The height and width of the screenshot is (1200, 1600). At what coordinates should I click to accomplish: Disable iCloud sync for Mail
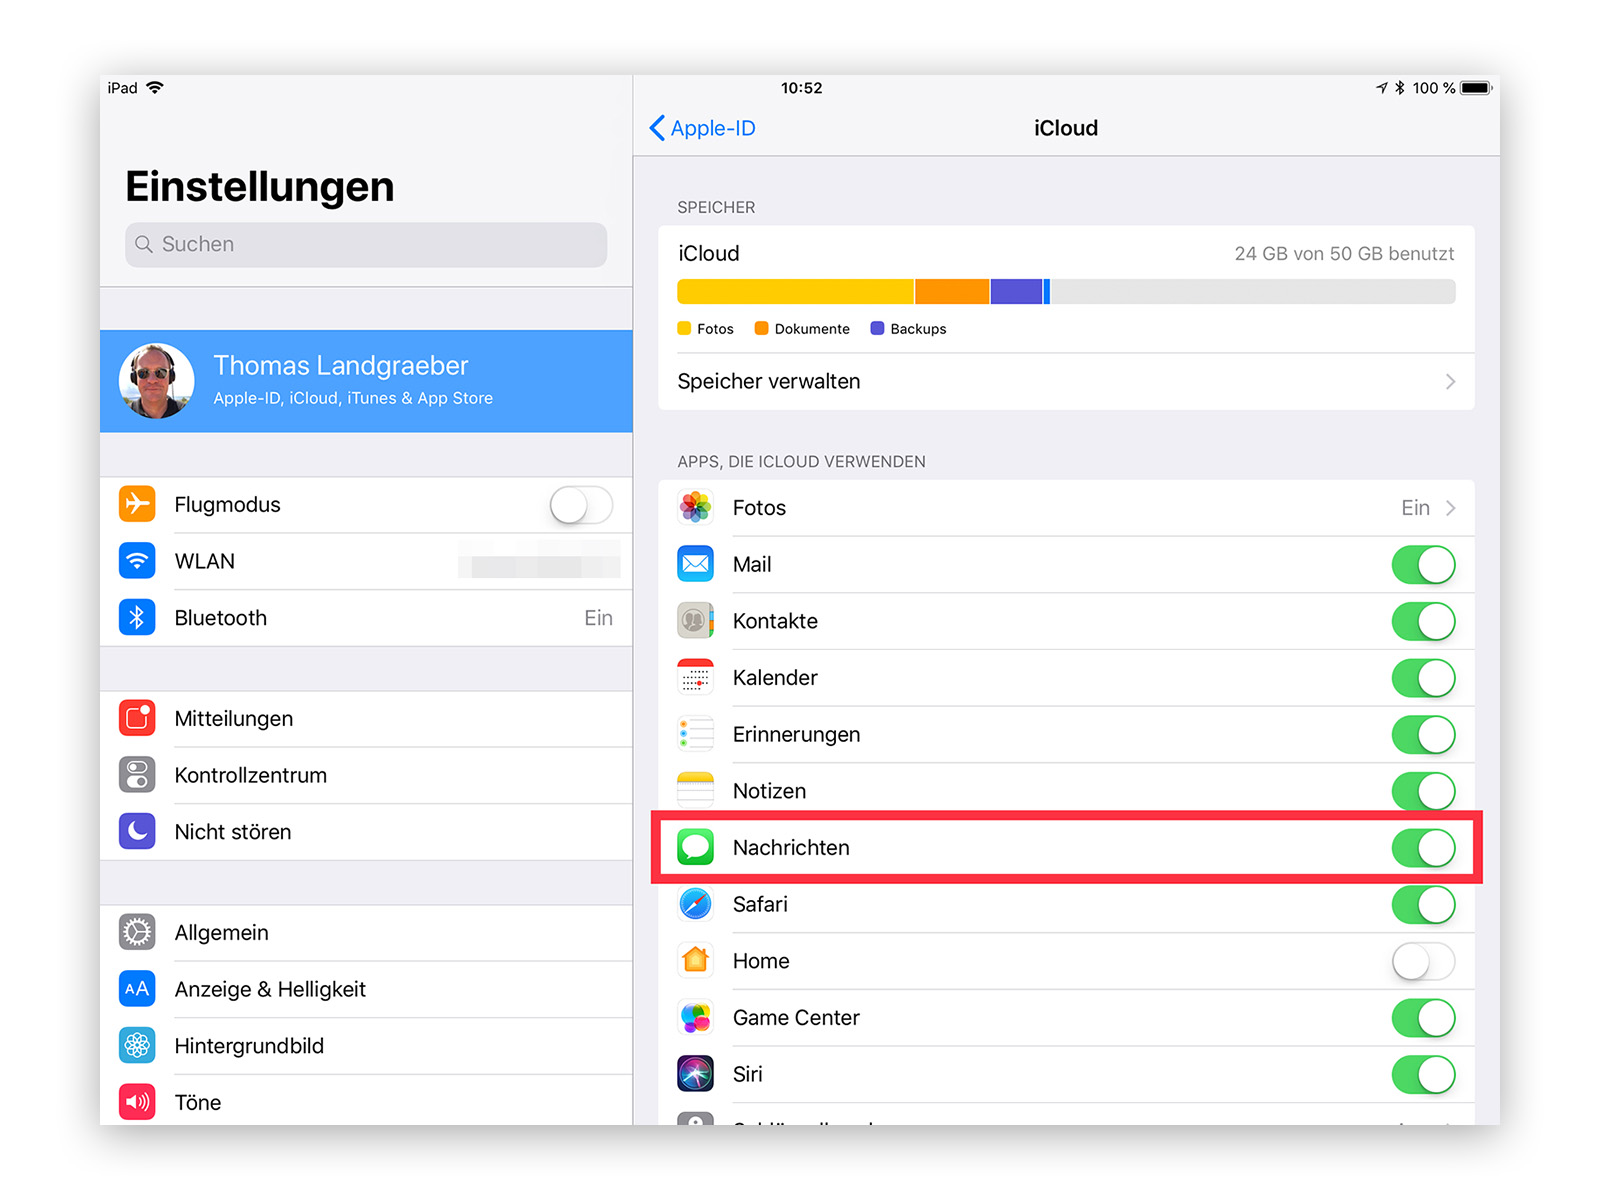pos(1423,564)
